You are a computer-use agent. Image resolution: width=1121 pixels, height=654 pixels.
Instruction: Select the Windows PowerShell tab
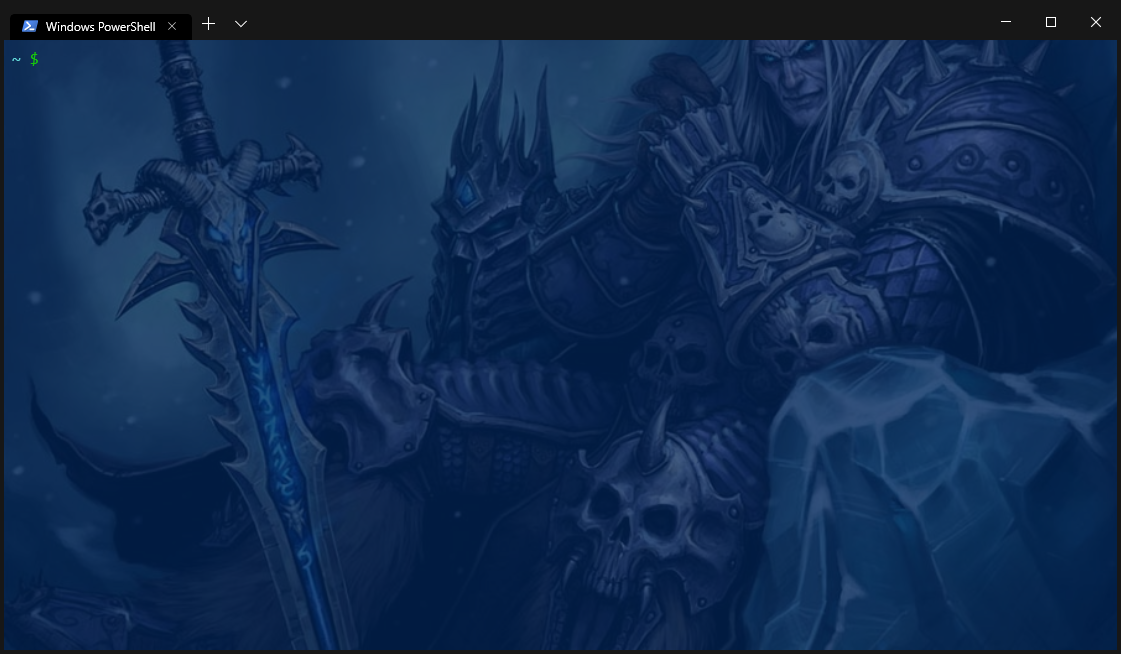100,26
